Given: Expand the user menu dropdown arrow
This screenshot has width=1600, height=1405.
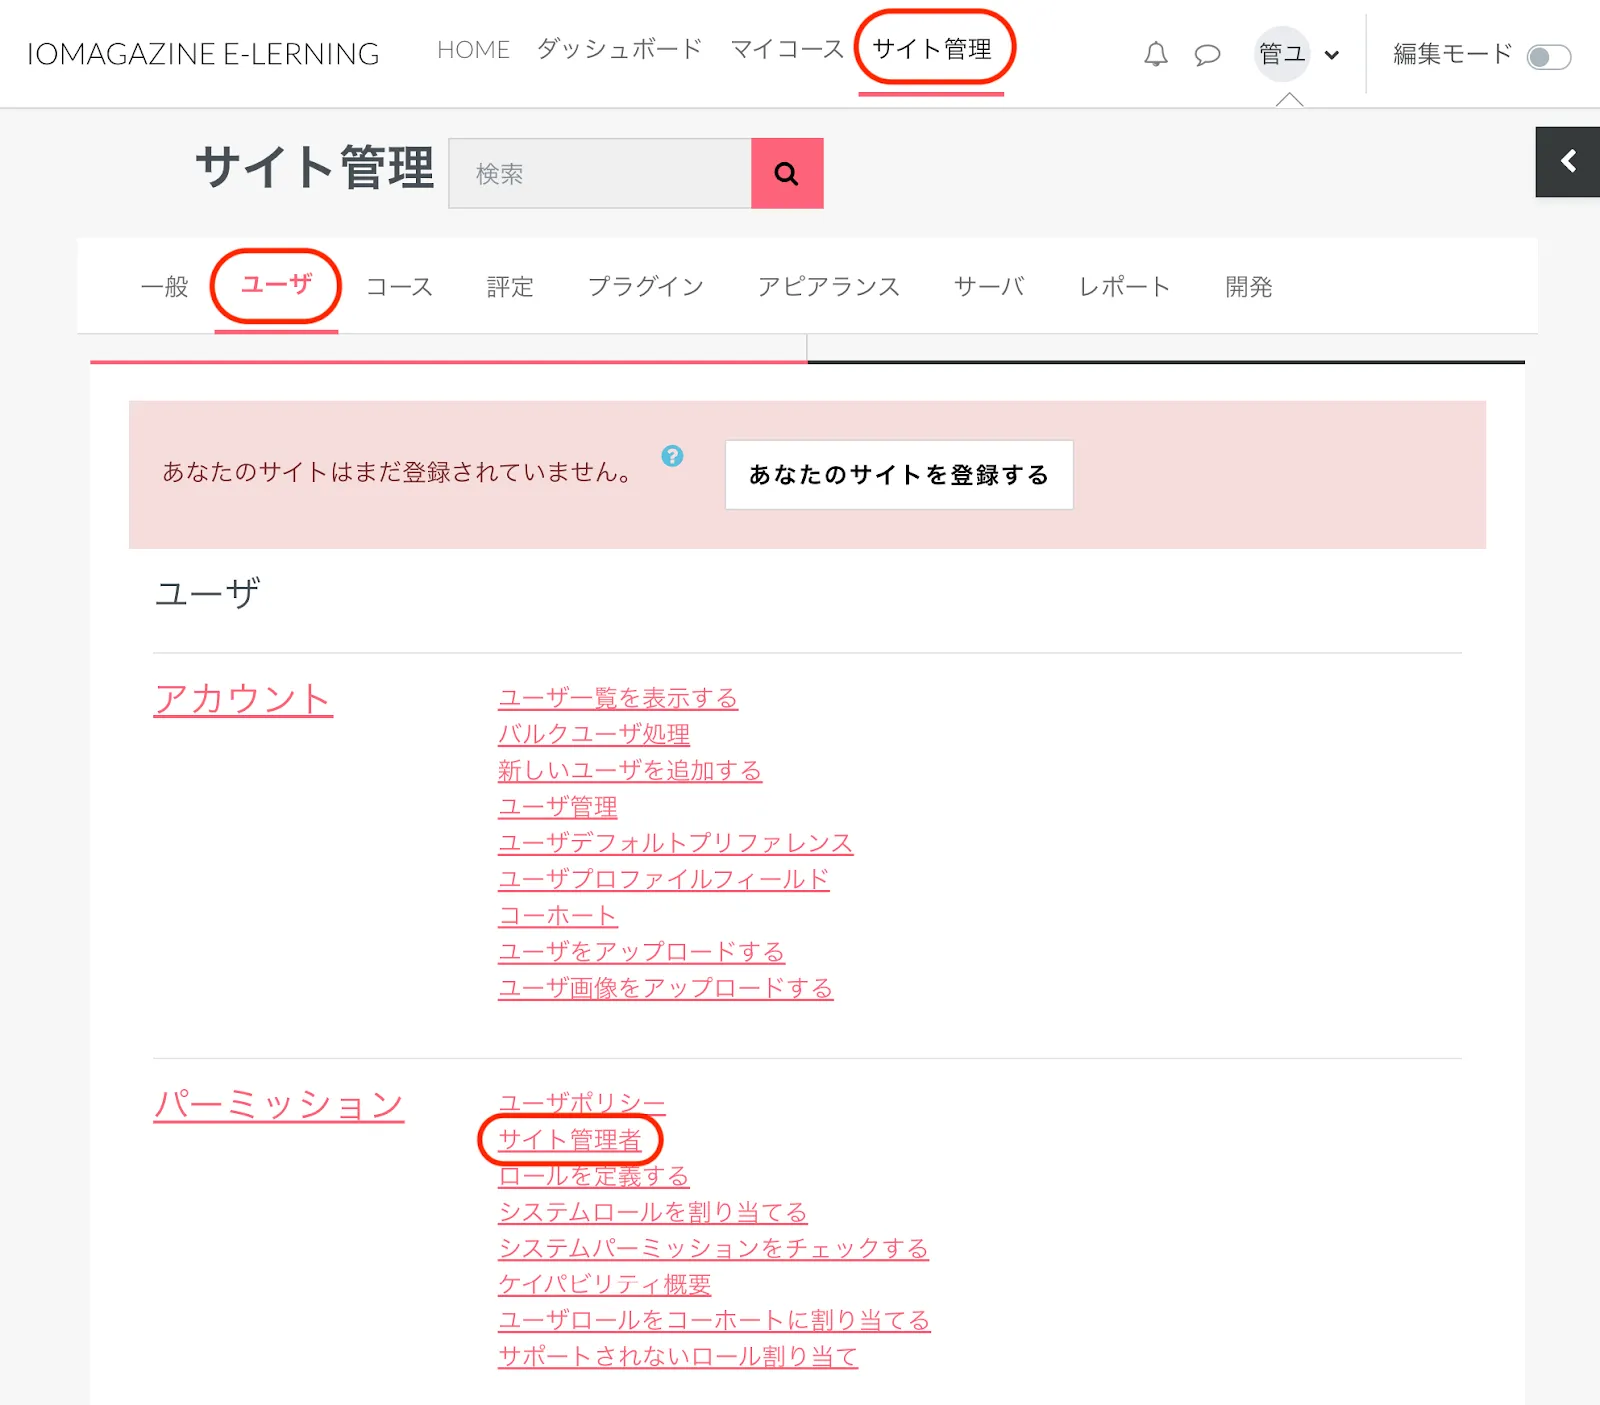Looking at the screenshot, I should tap(1332, 55).
